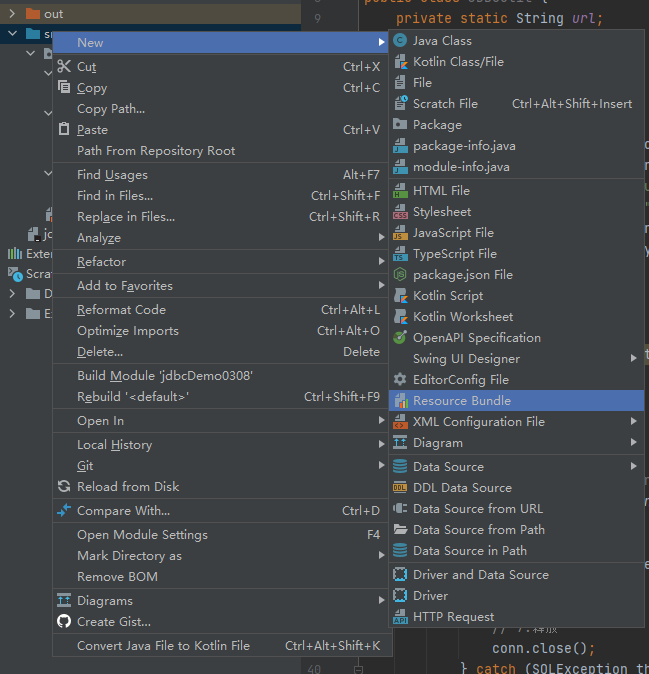Expand the Add to Favorites submenu
This screenshot has width=649, height=674.
coord(220,285)
